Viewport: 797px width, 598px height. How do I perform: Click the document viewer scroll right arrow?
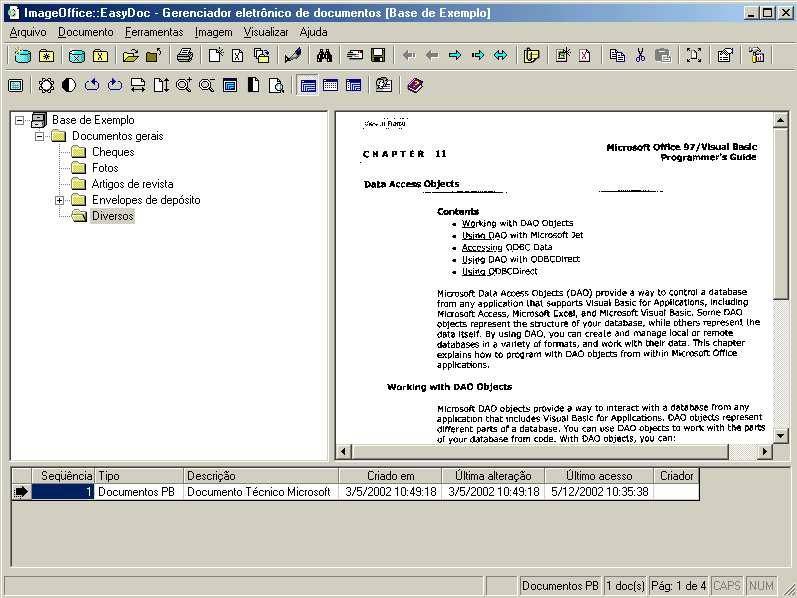(764, 451)
